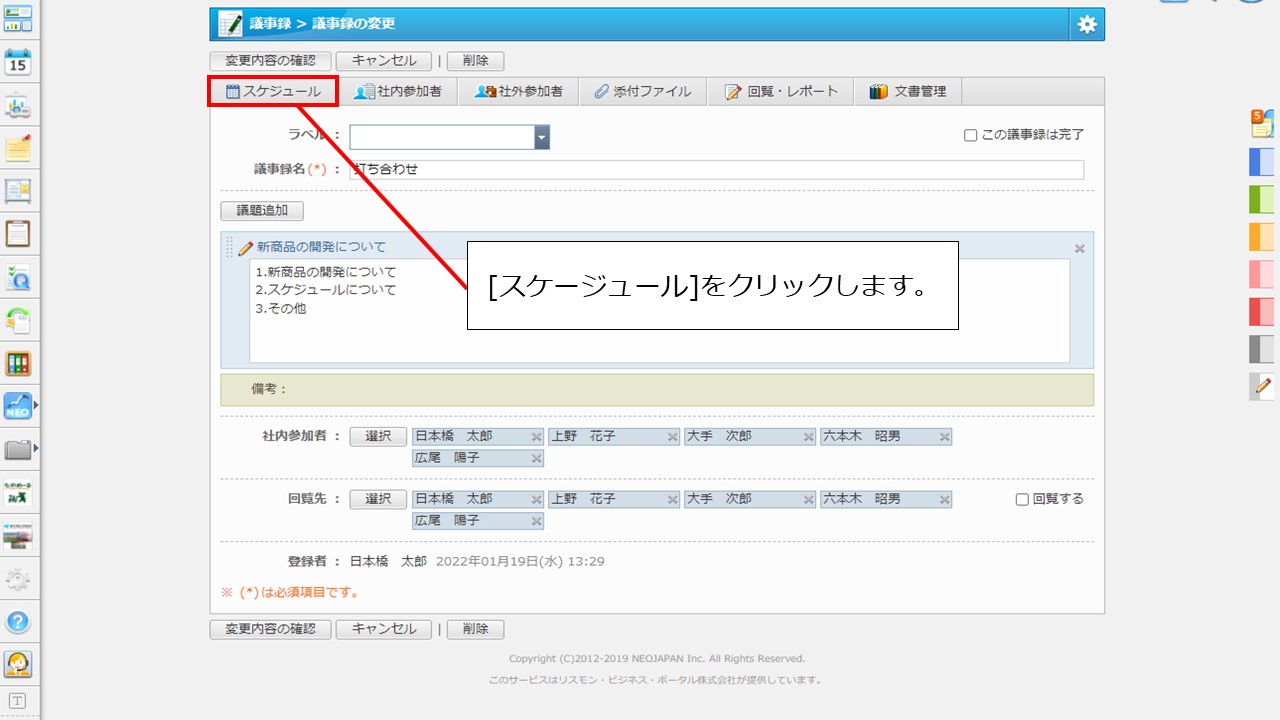Switch to the スケジュール tab
This screenshot has width=1280, height=720.
273,91
